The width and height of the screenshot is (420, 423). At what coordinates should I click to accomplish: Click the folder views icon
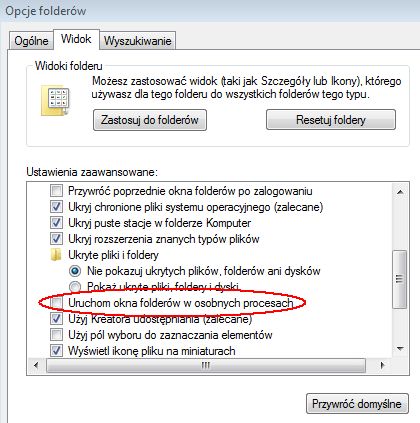[x=56, y=100]
